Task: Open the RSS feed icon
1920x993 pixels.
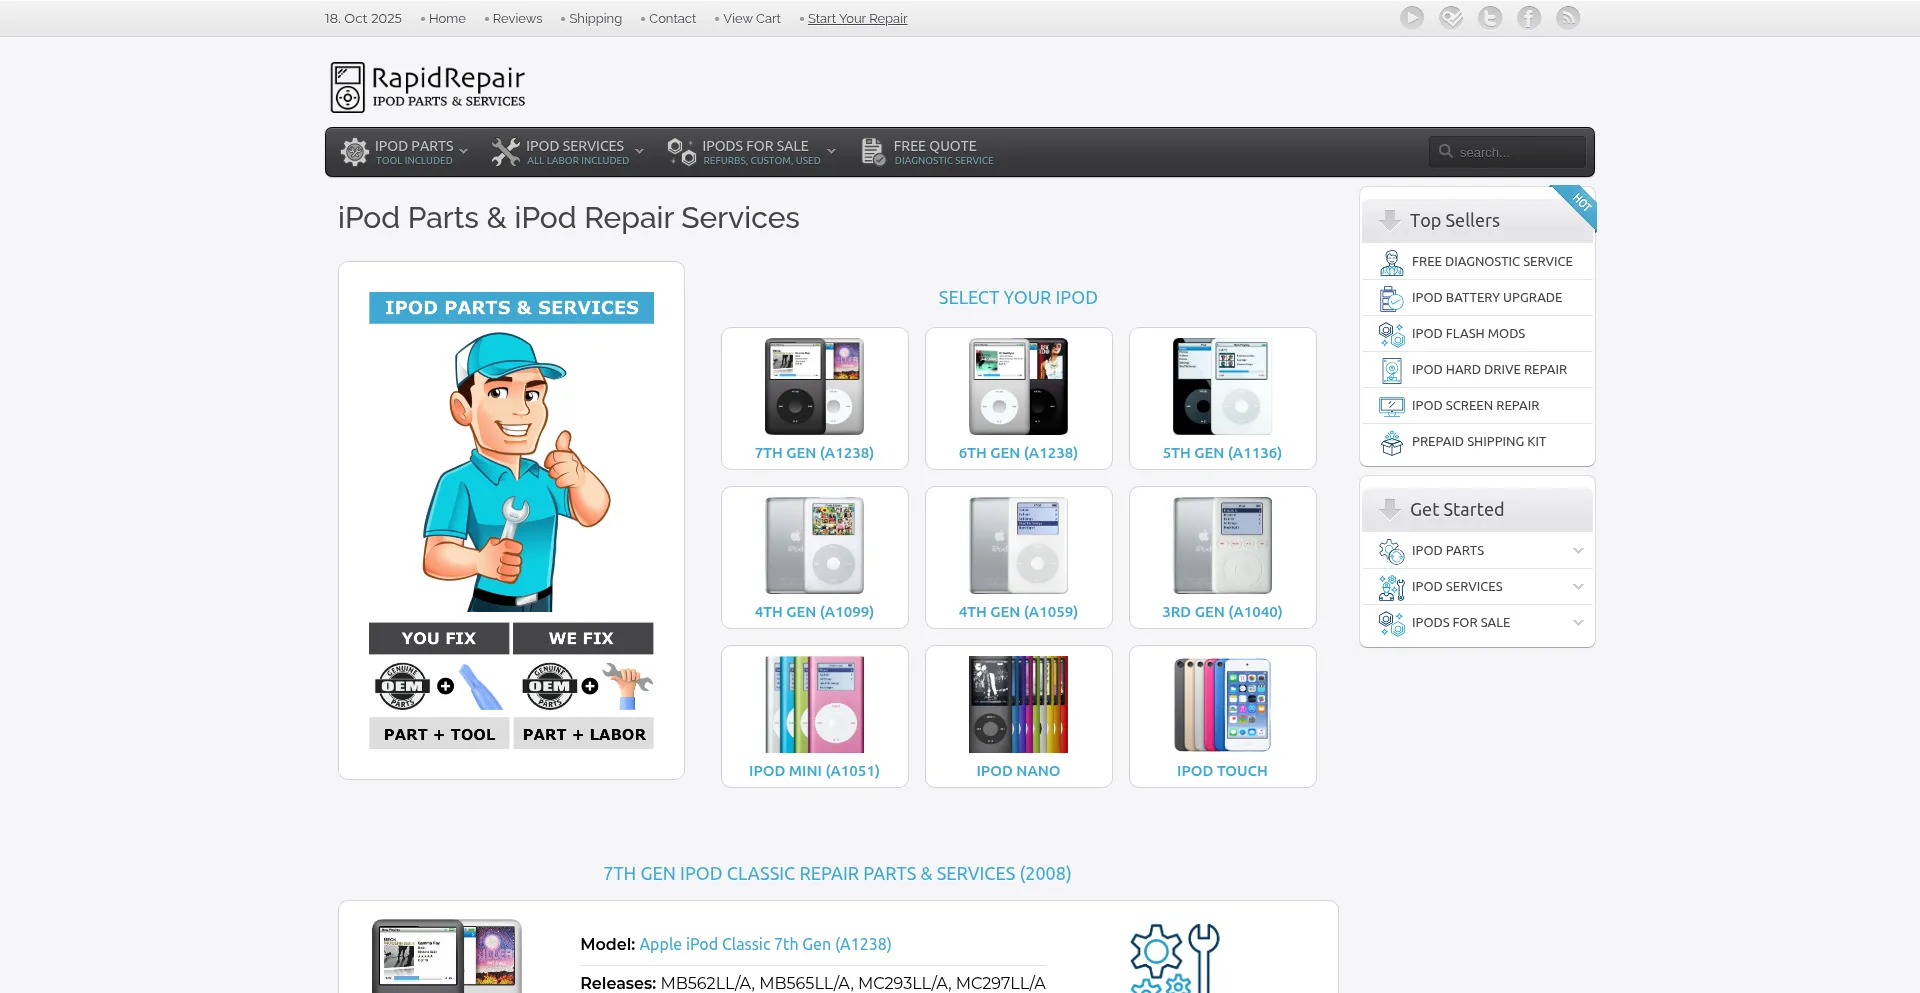Action: [1568, 18]
